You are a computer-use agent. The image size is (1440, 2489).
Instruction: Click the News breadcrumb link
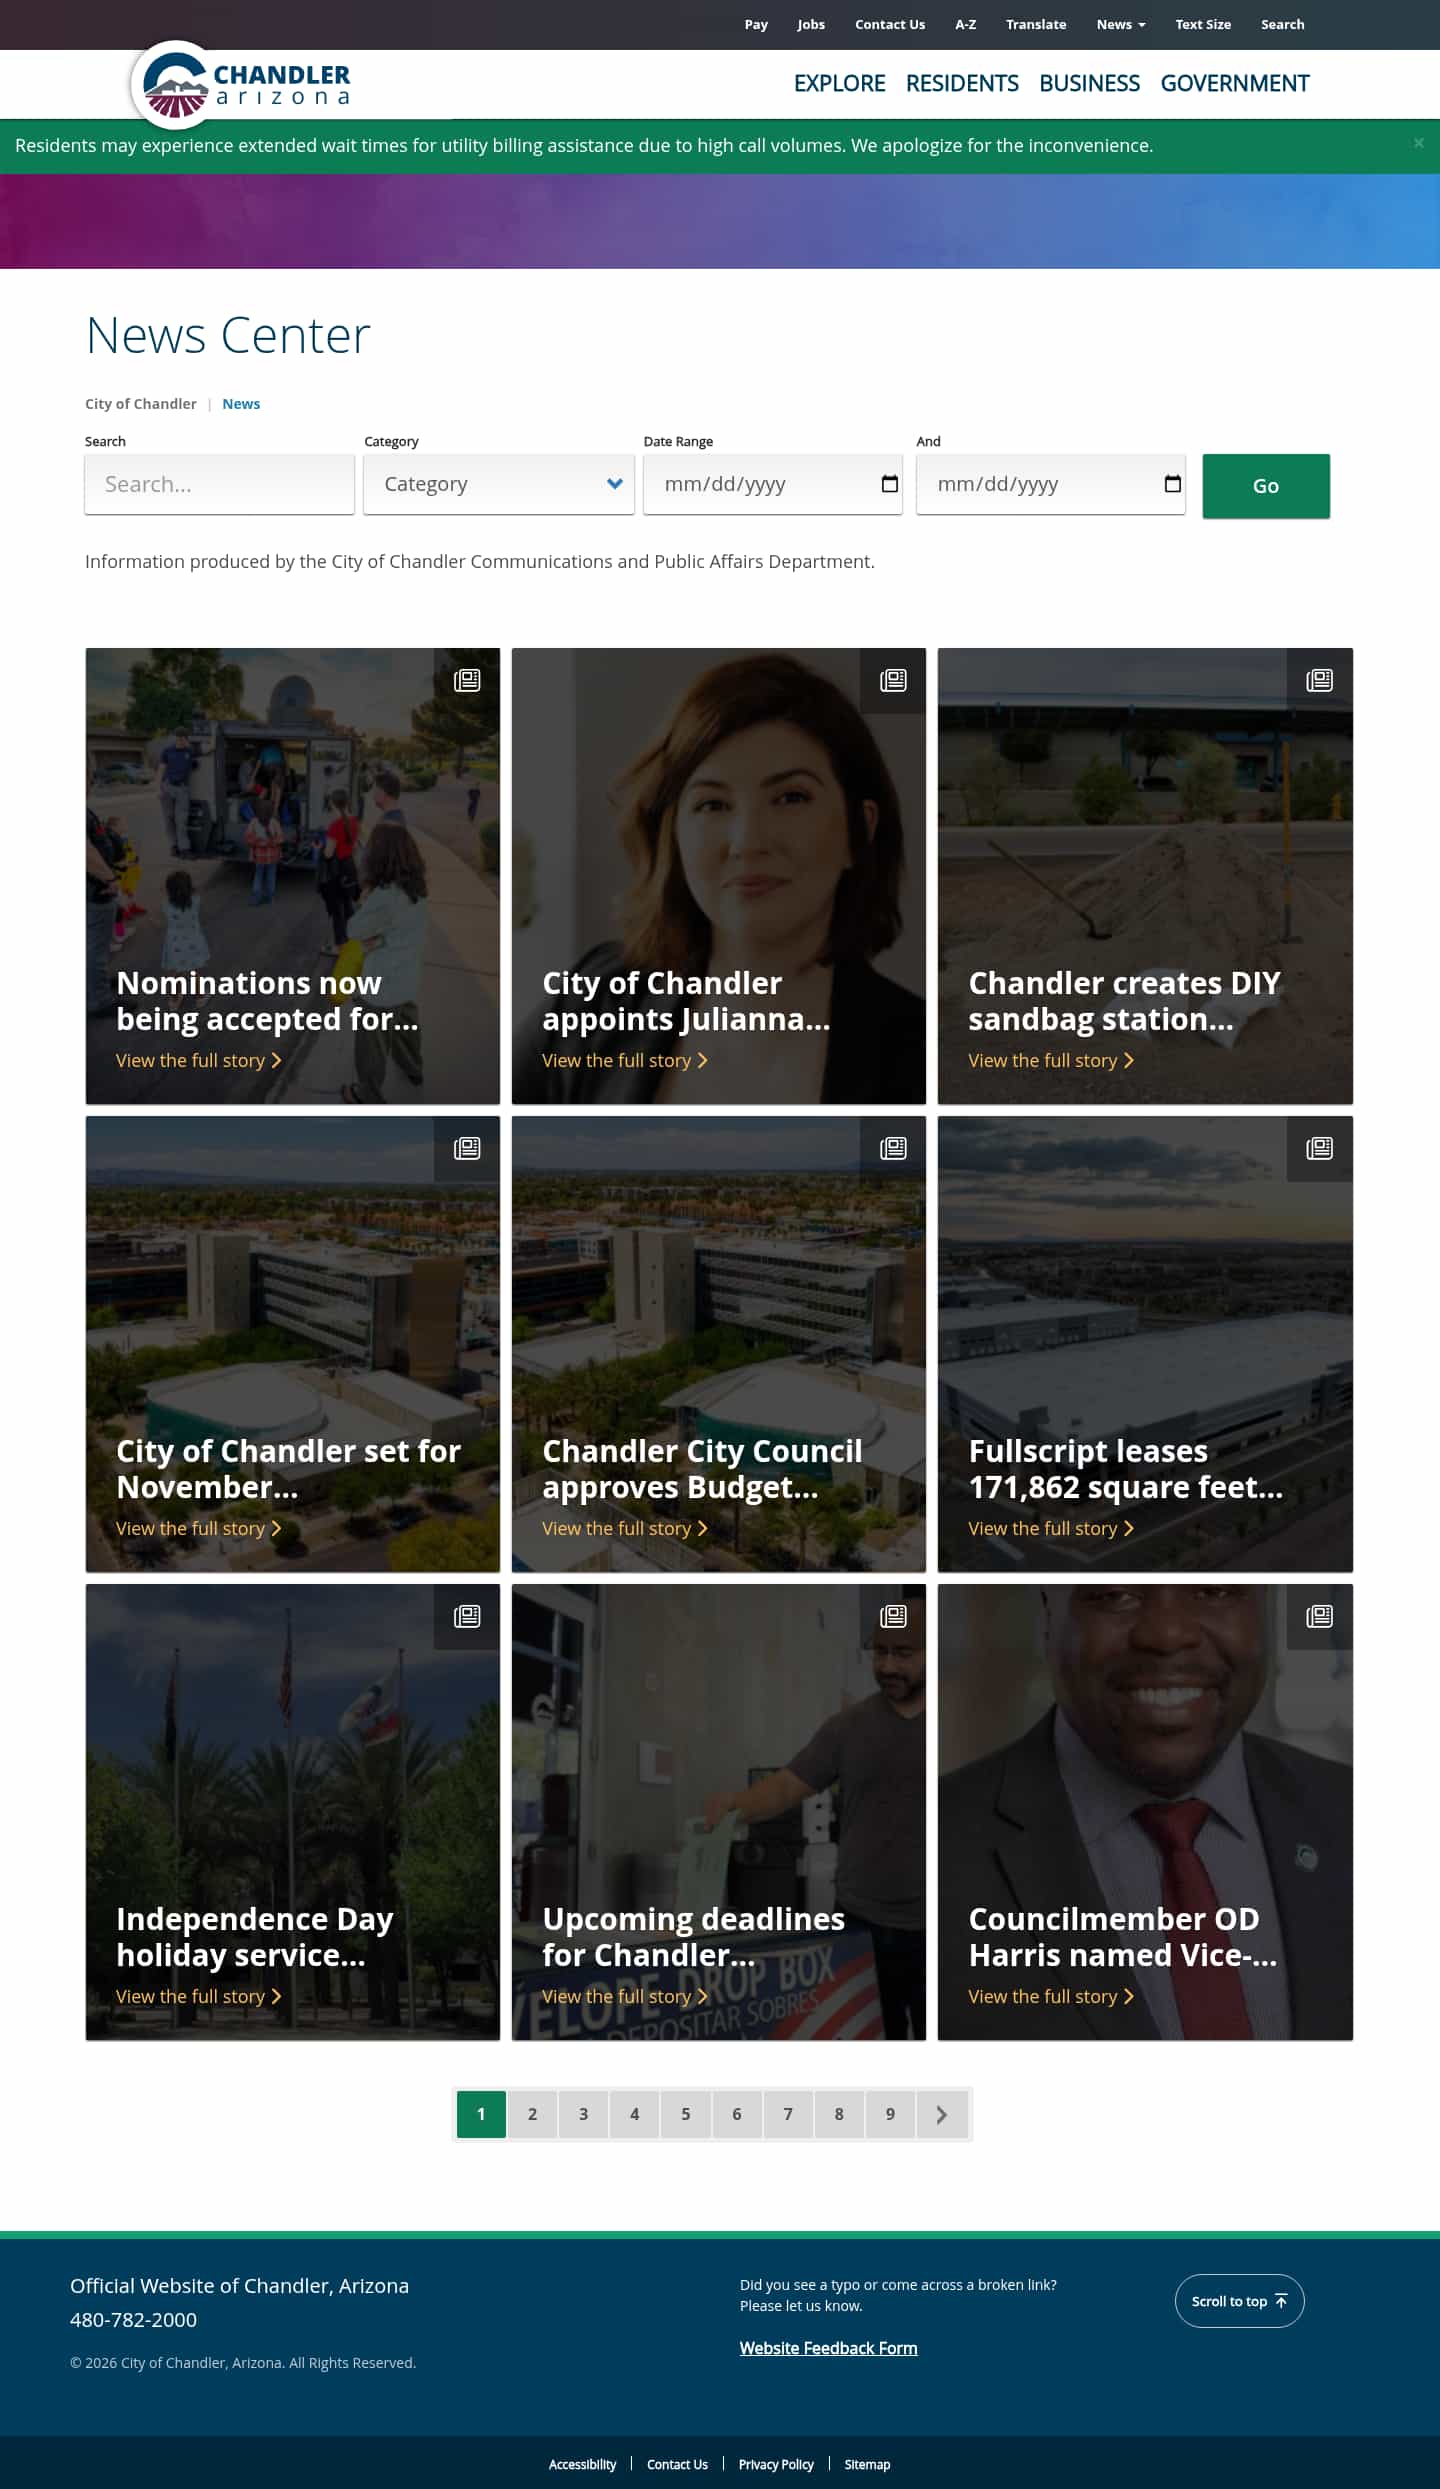click(x=241, y=404)
